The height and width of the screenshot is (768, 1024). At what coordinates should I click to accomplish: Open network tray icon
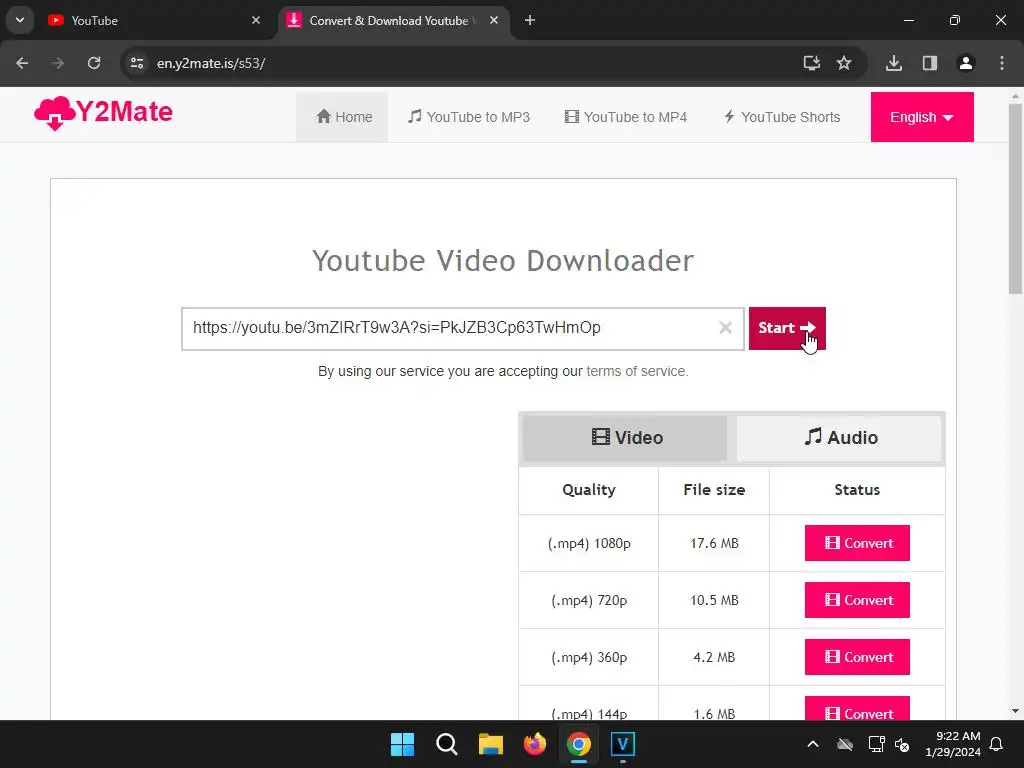click(876, 744)
